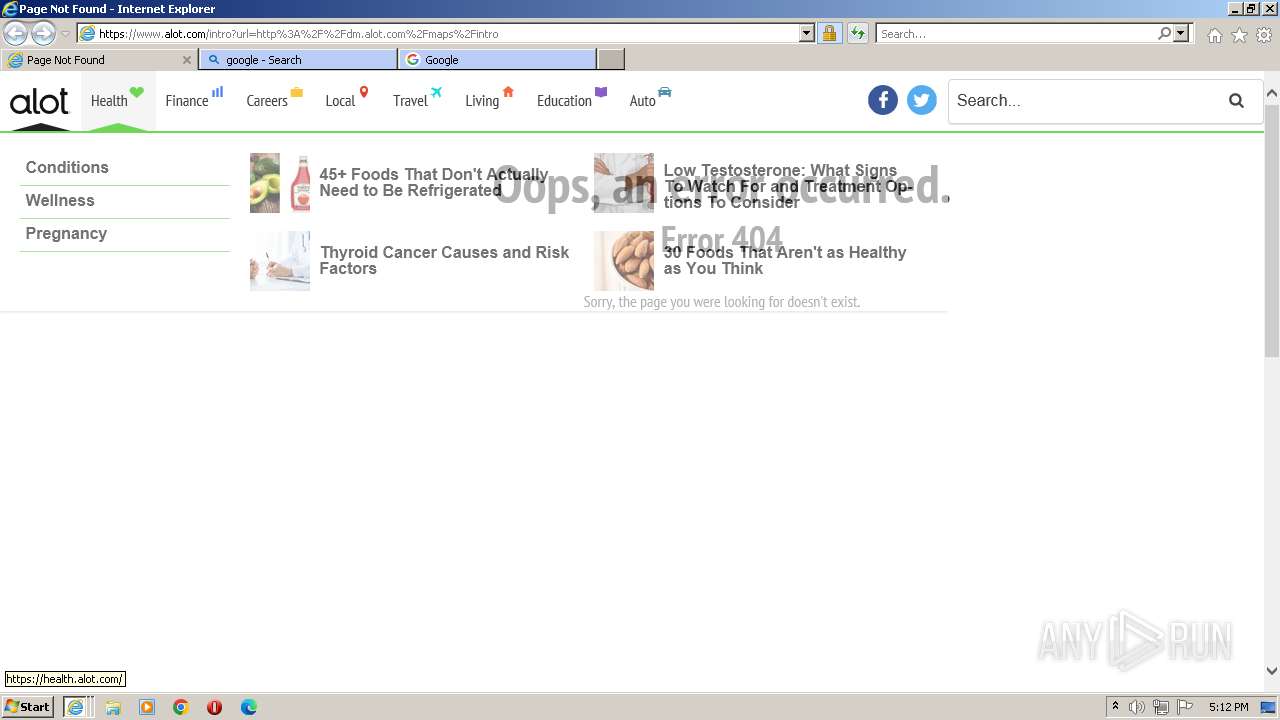The image size is (1280, 720).
Task: Open '30 Foods That Aren't as Healthy' link
Action: point(785,260)
